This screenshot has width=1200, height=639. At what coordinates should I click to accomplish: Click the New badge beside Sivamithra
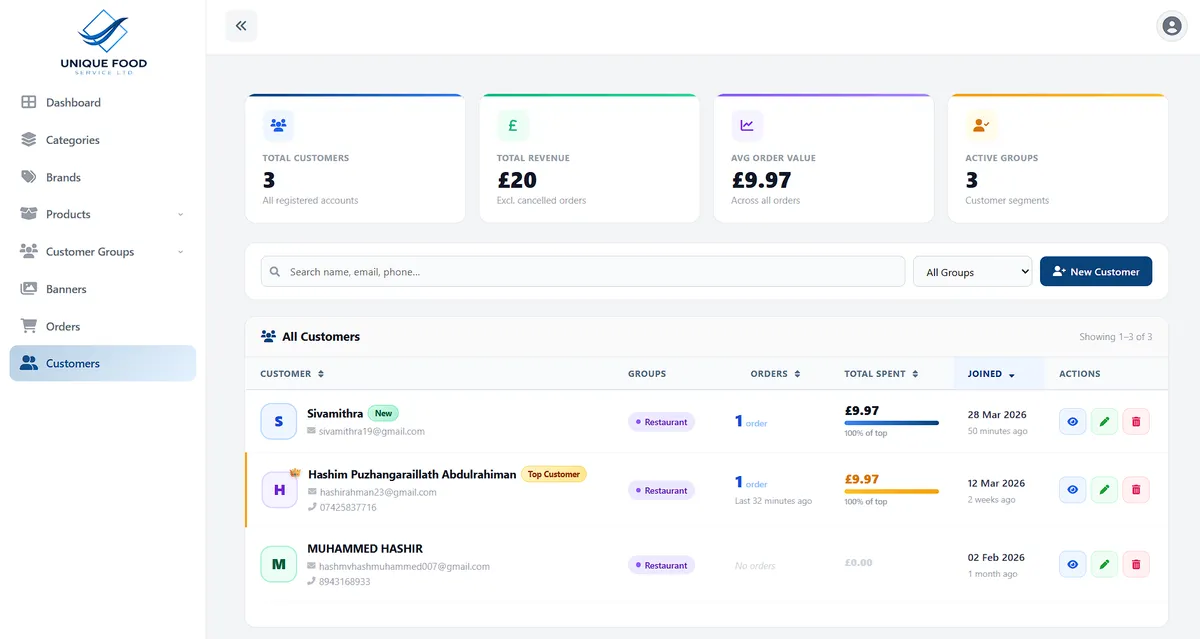click(x=383, y=413)
